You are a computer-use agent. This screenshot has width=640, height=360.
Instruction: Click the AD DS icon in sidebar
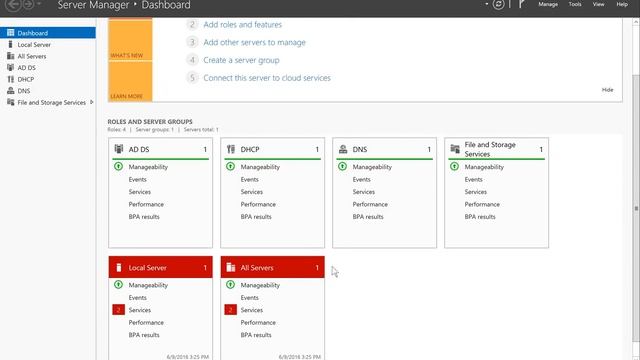pyautogui.click(x=11, y=67)
